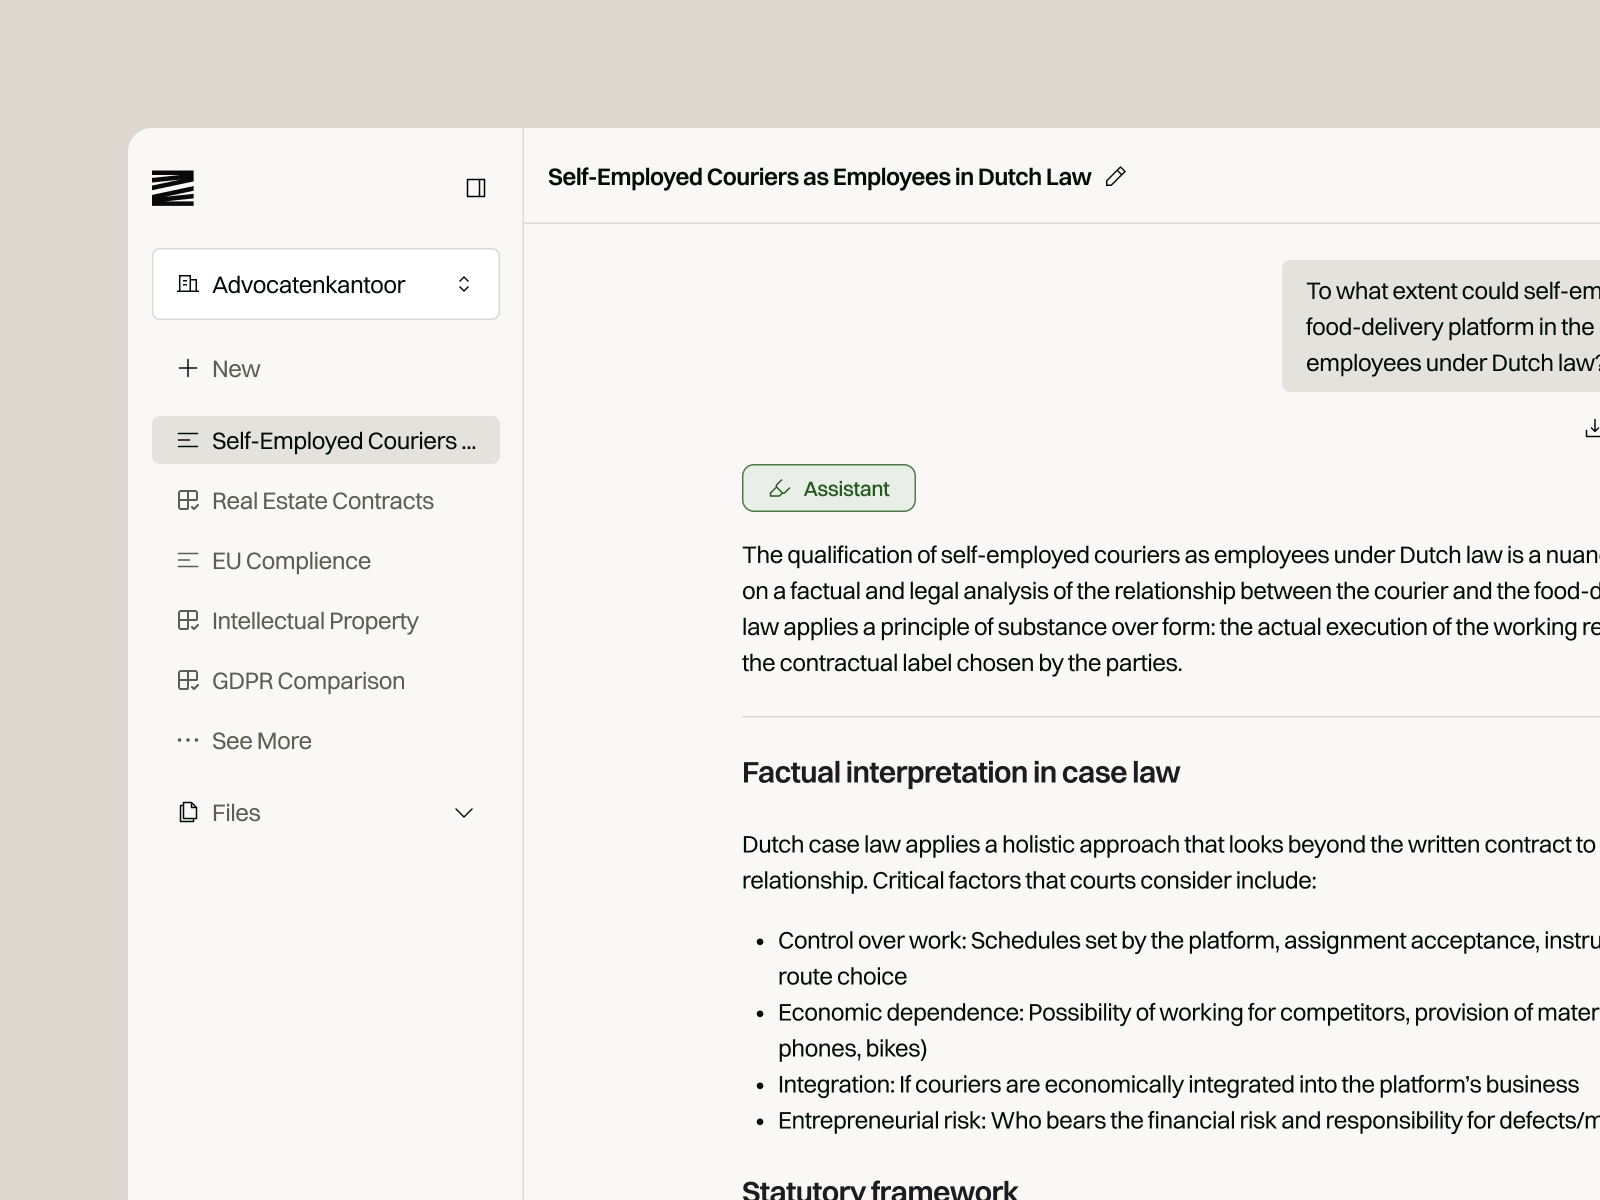Click the Assistant badge
1600x1200 pixels.
pyautogui.click(x=829, y=488)
